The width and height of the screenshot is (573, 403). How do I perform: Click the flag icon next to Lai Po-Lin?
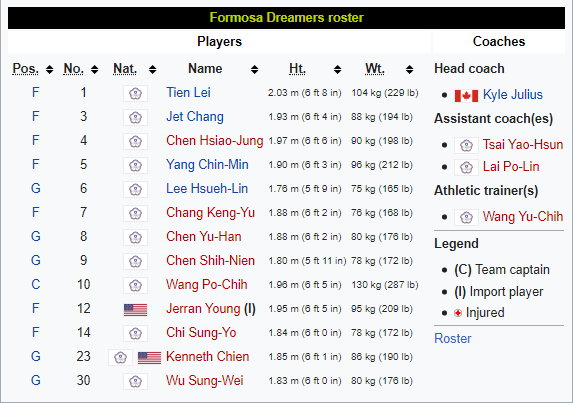pos(466,167)
